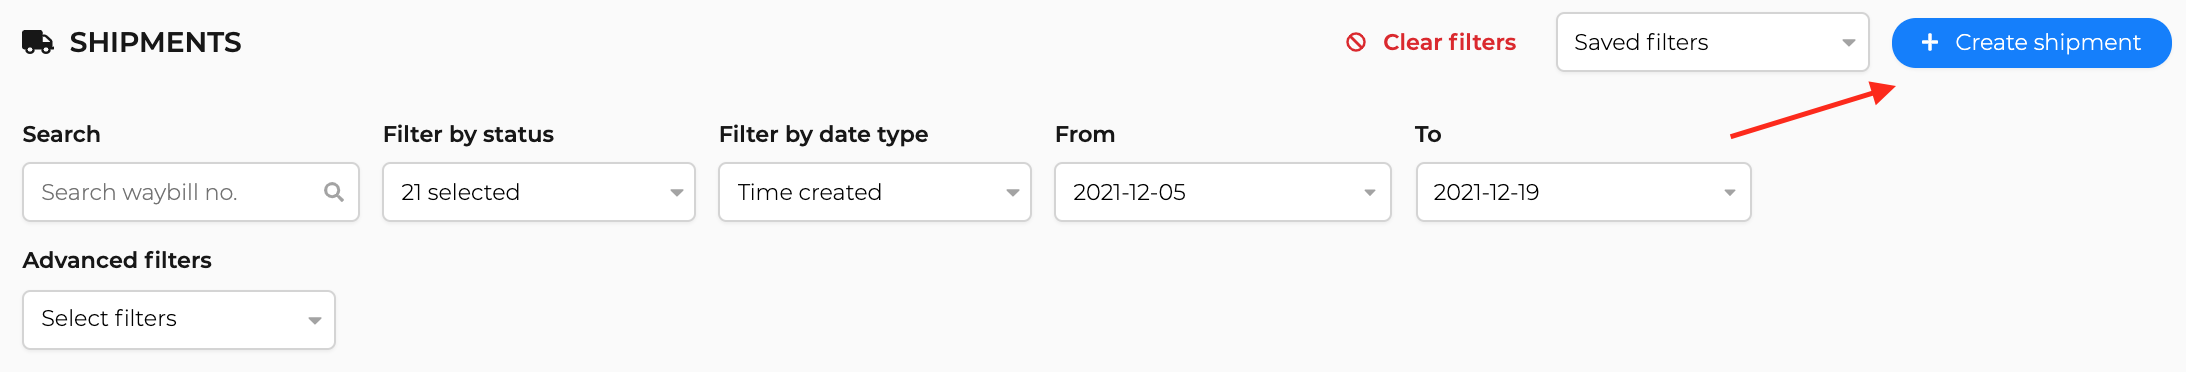Click the Clear filters link

click(x=1431, y=42)
